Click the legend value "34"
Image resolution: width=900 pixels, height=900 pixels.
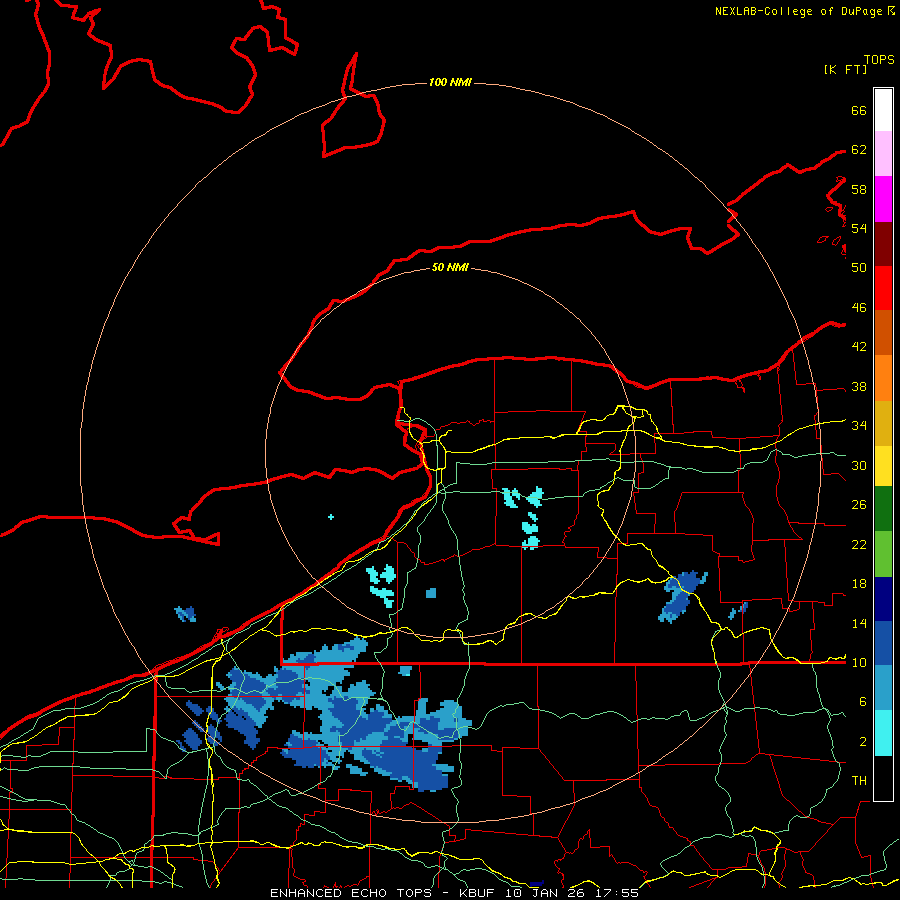click(x=859, y=426)
